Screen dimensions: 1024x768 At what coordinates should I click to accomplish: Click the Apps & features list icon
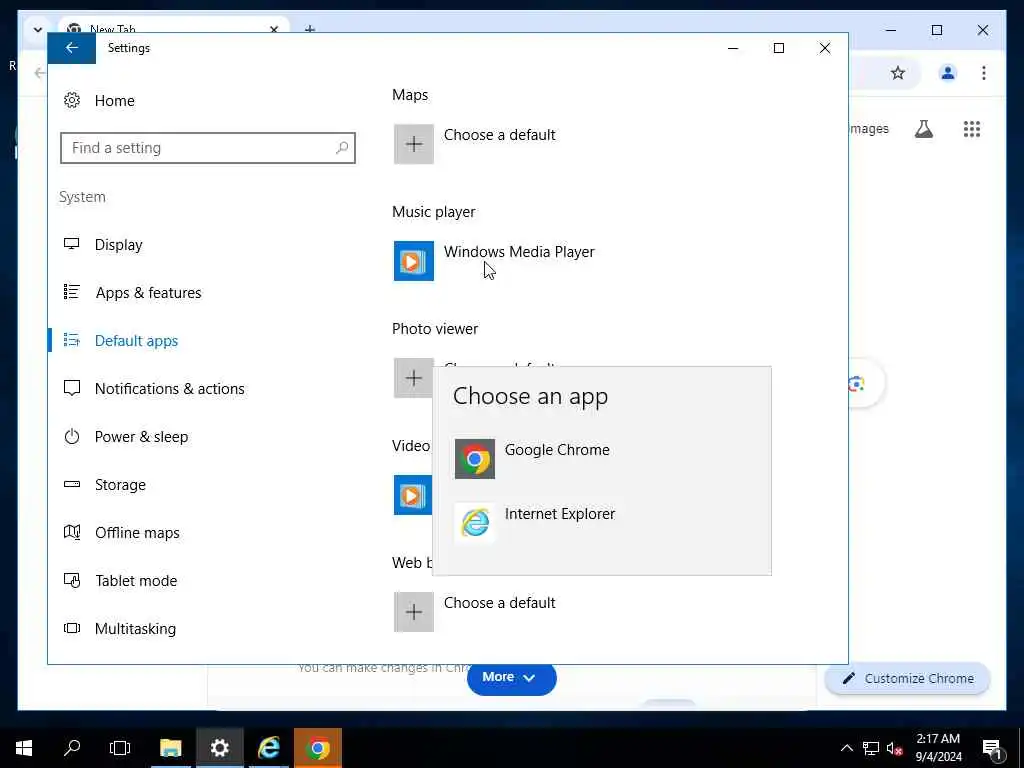72,291
